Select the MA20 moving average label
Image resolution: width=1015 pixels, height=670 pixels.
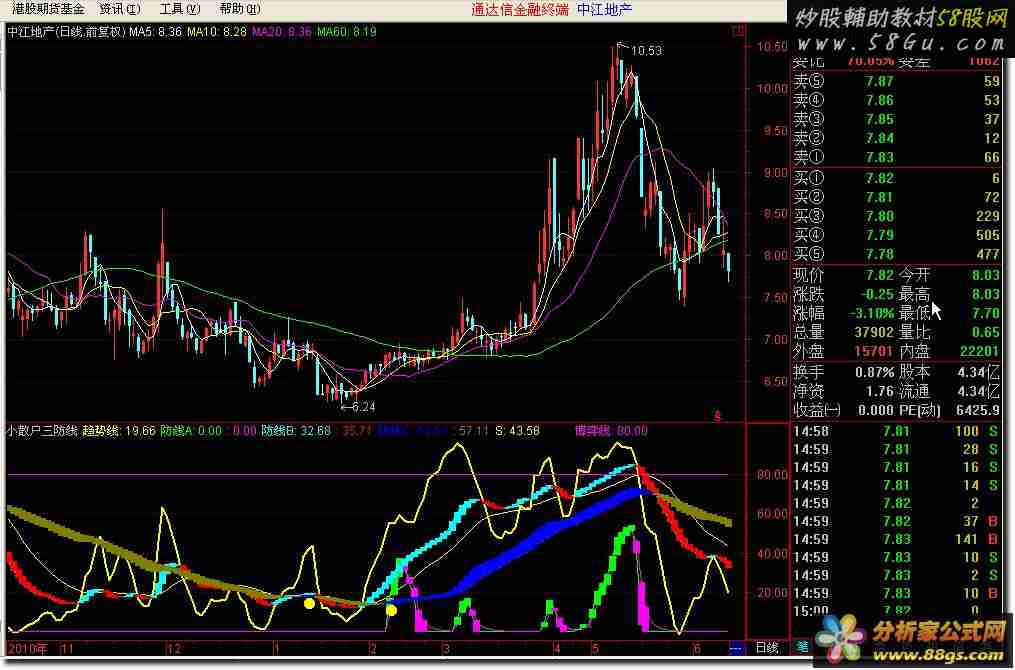coord(282,31)
